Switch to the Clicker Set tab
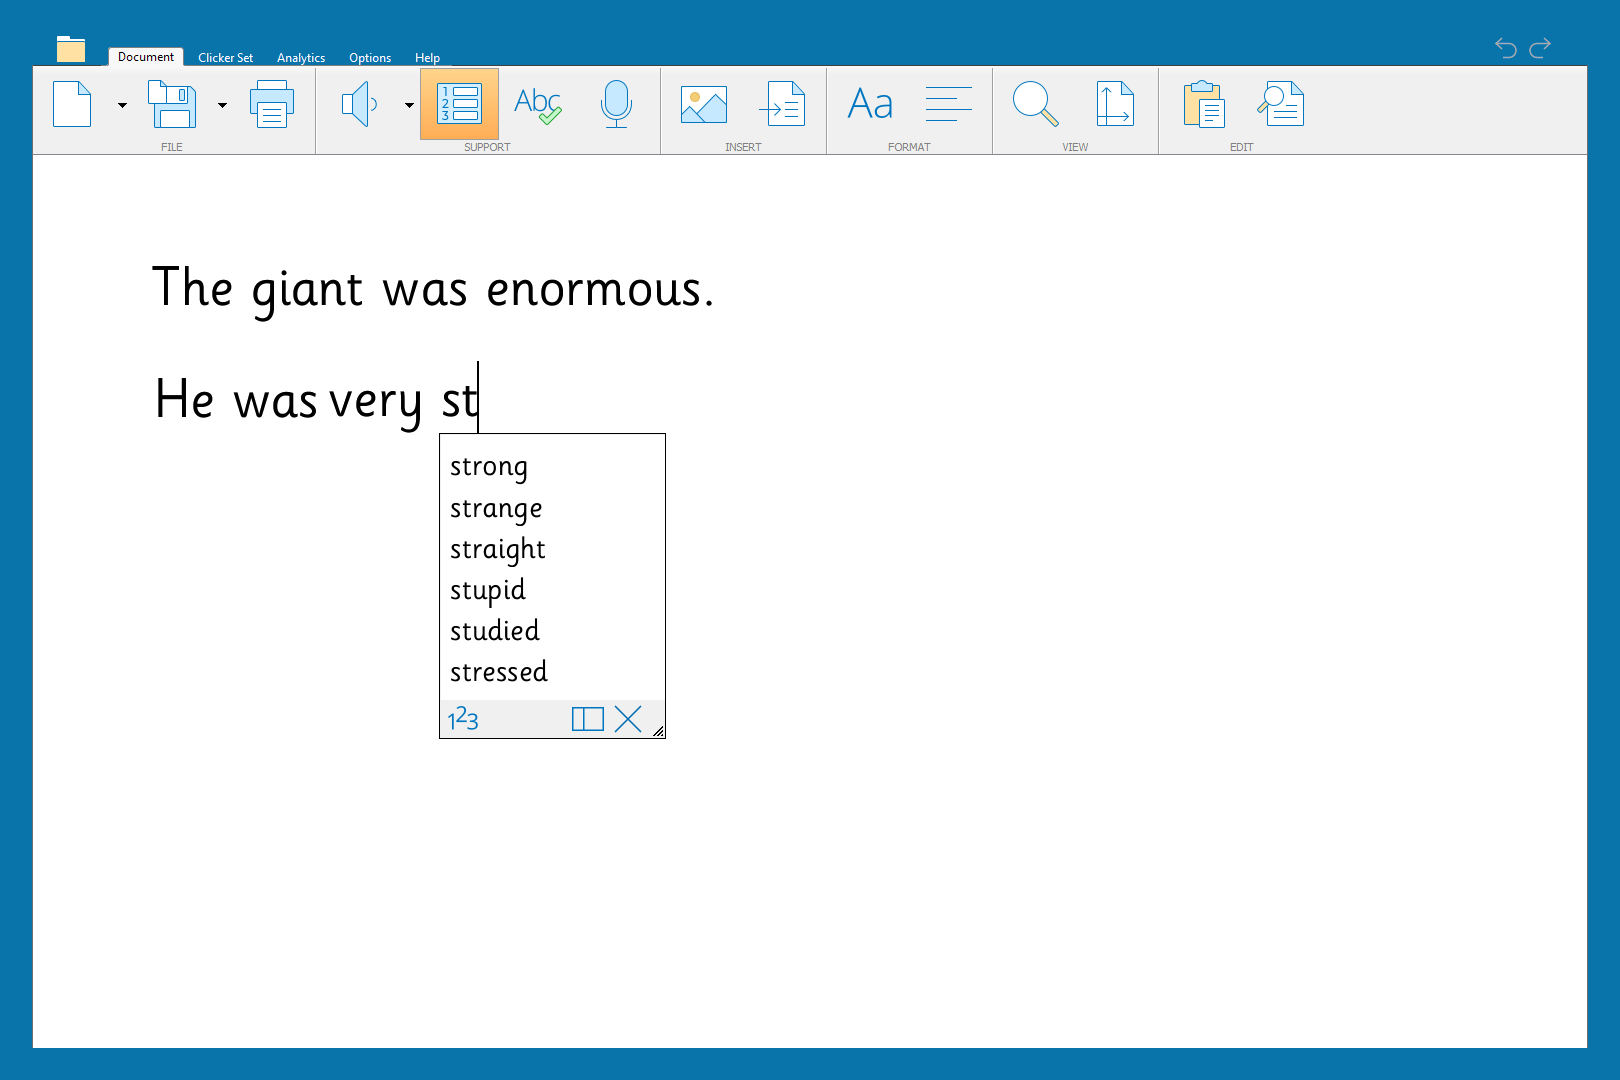The image size is (1620, 1080). point(225,57)
